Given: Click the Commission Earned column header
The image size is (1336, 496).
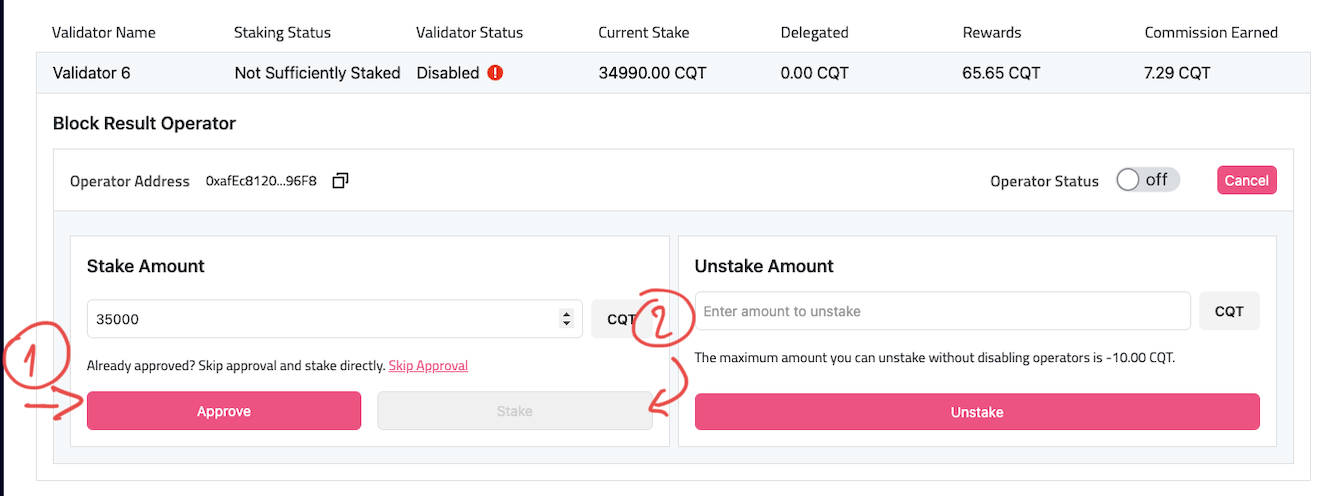Looking at the screenshot, I should point(1211,32).
